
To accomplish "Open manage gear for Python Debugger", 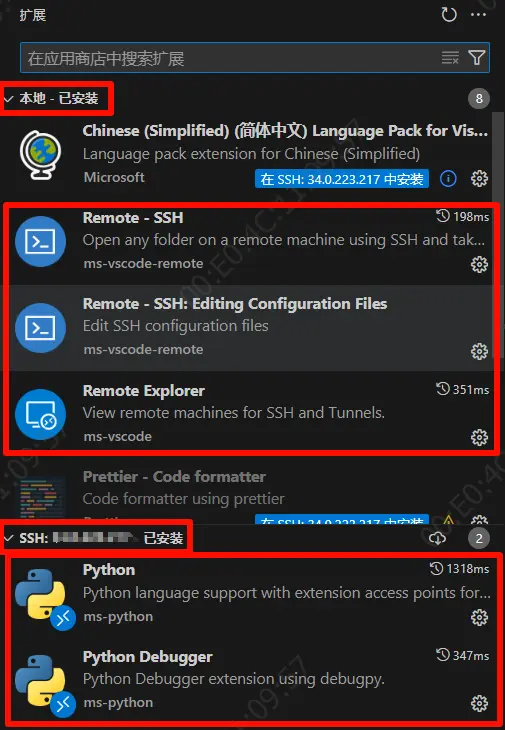I will coord(479,703).
